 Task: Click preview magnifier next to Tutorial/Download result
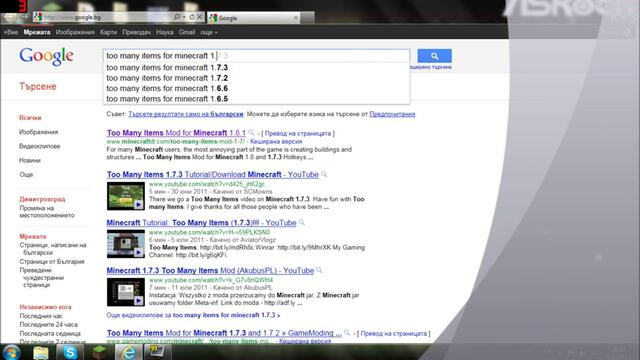coord(324,174)
